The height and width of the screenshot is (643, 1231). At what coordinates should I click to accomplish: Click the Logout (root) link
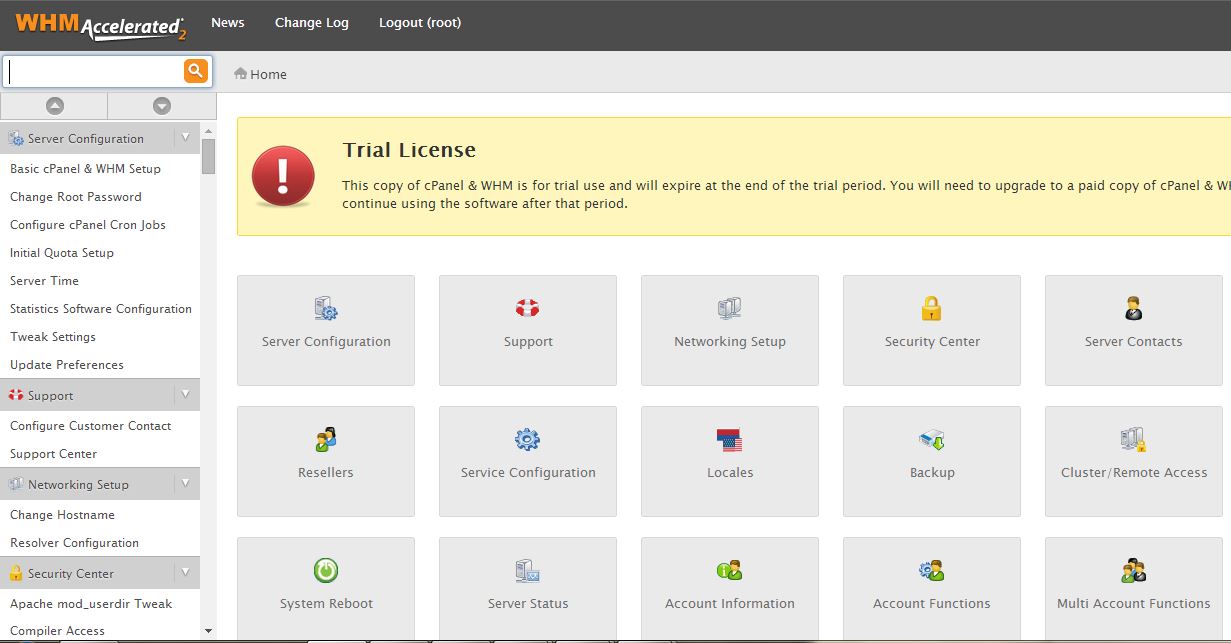420,23
